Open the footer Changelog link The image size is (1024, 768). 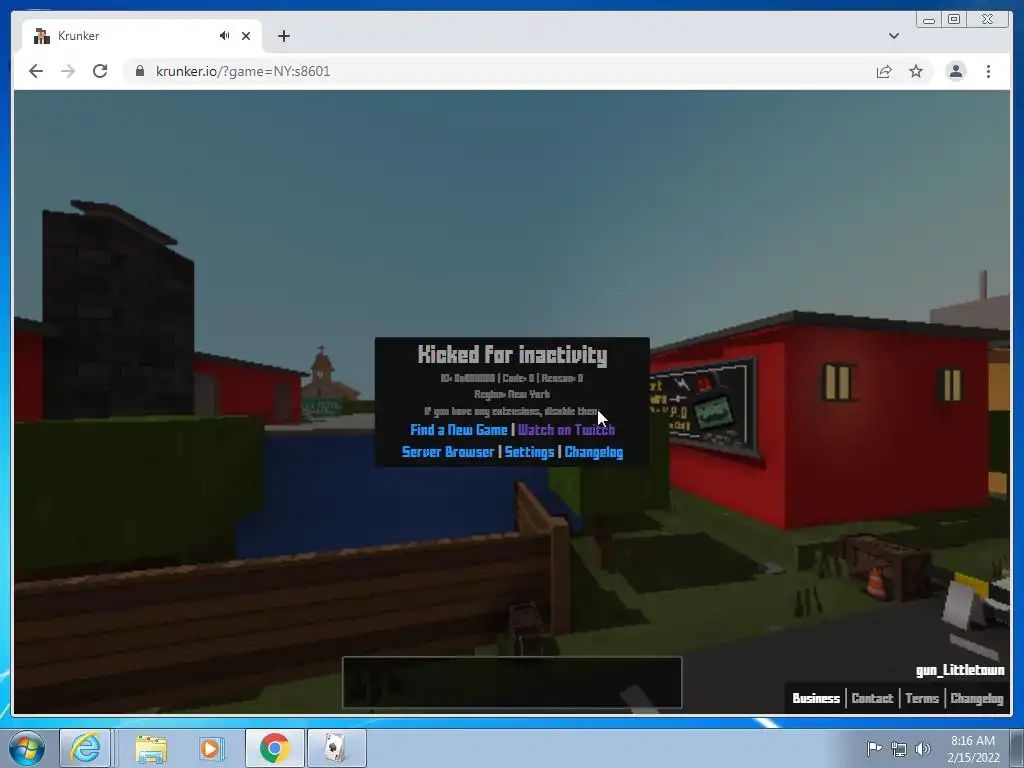976,698
